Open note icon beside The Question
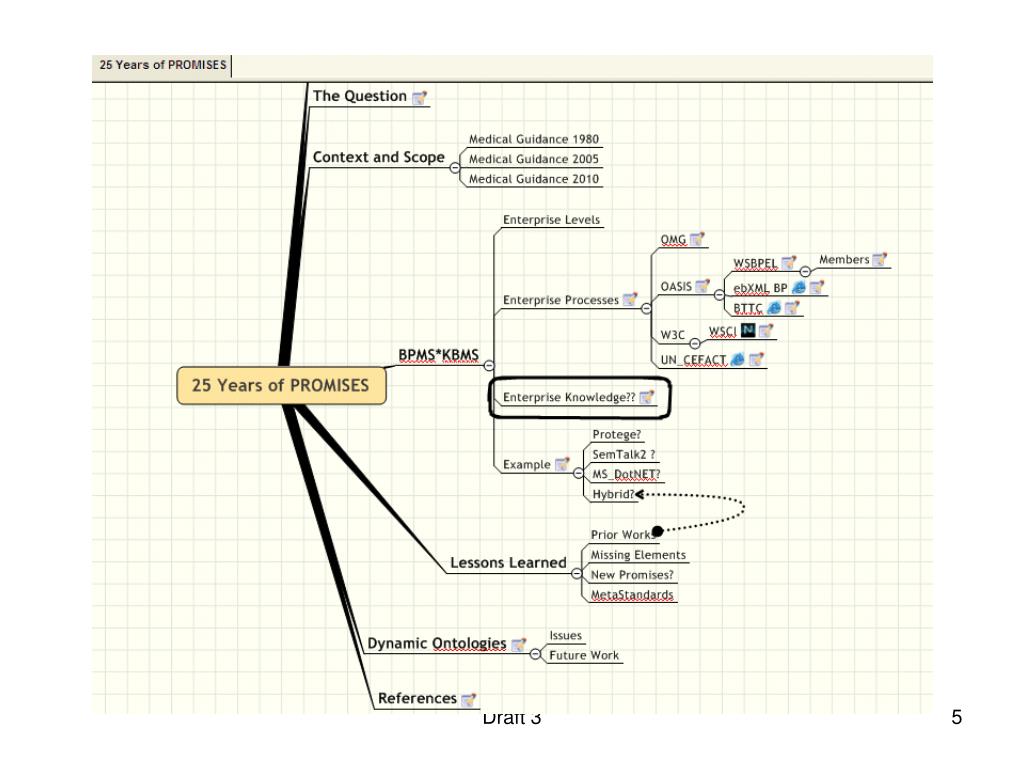Screen dimensions: 1024x768 (420, 97)
